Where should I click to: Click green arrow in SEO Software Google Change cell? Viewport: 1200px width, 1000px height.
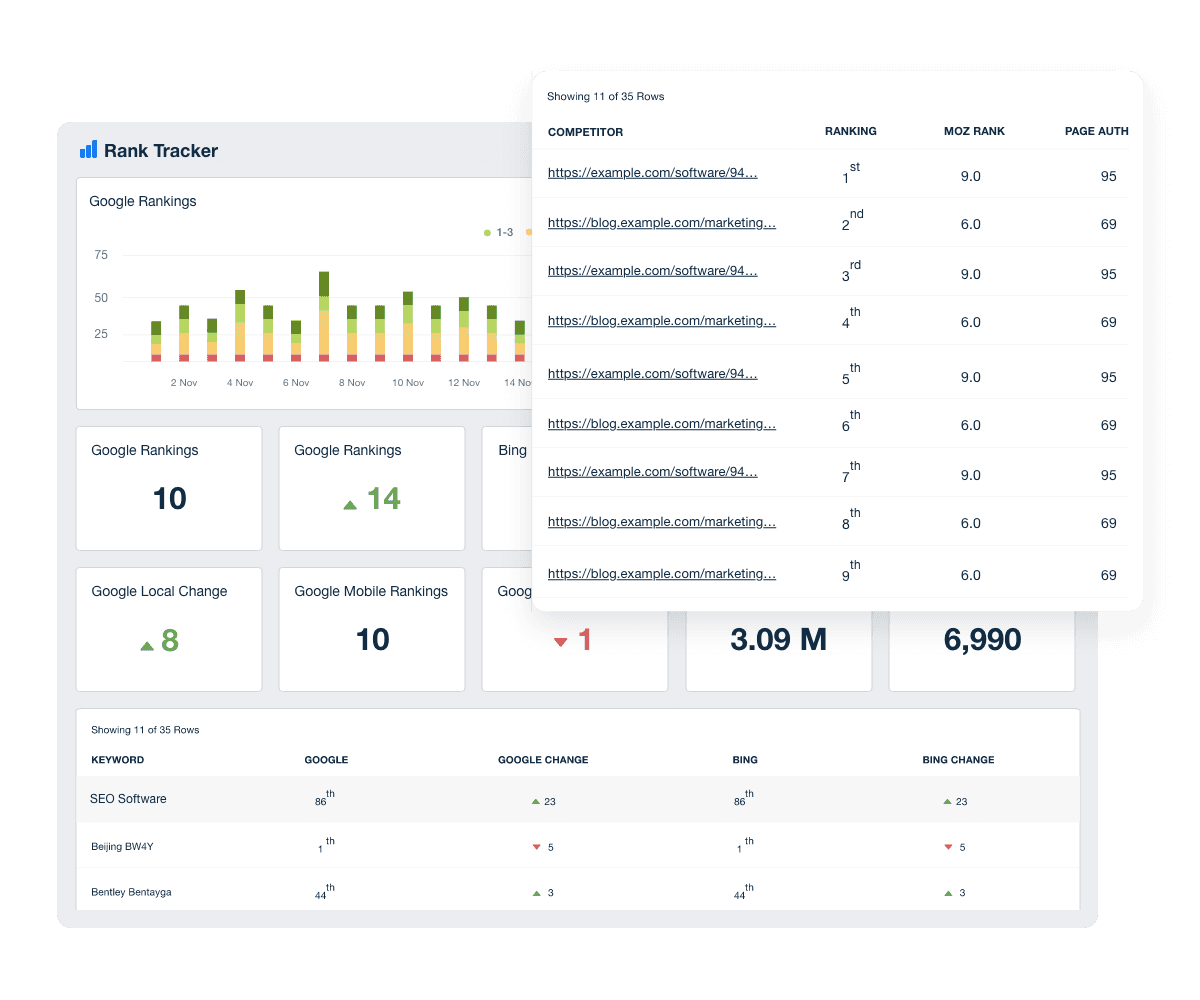(x=536, y=801)
